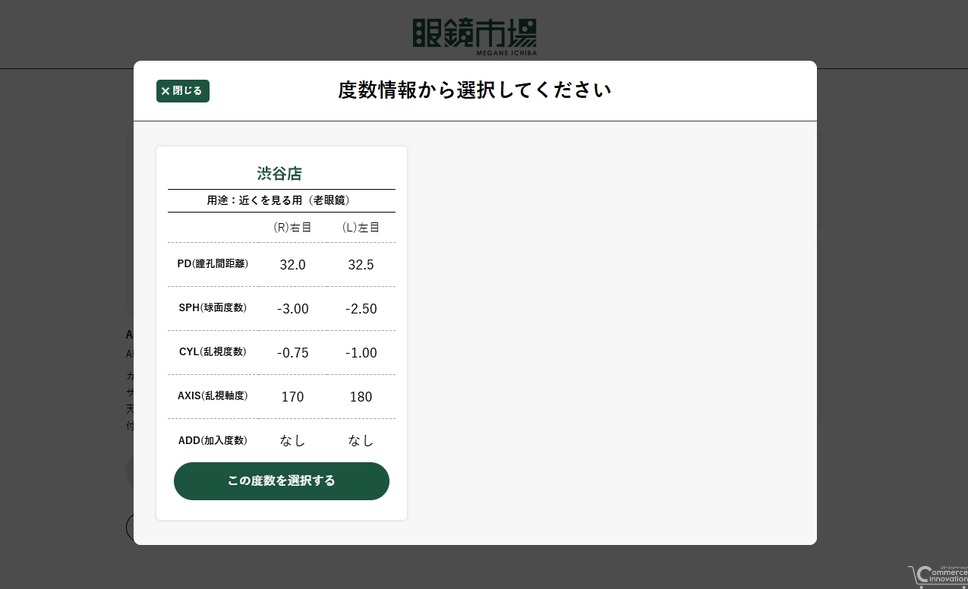Click the CYL(乱視度数) row label
Image resolution: width=968 pixels, height=589 pixels.
pyautogui.click(x=212, y=351)
